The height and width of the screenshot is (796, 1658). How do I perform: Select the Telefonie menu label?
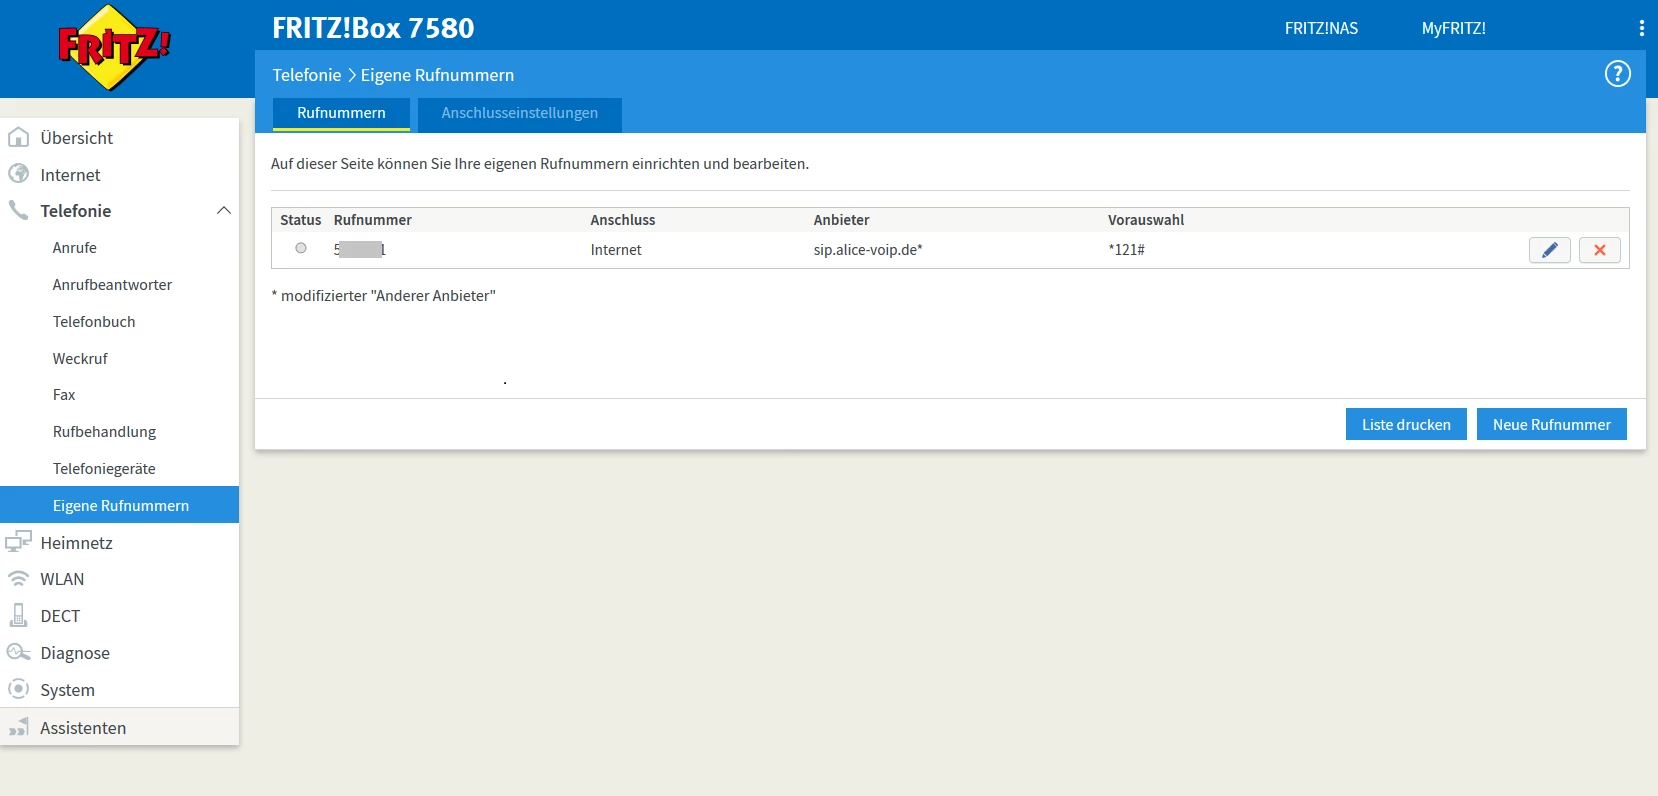(x=76, y=211)
